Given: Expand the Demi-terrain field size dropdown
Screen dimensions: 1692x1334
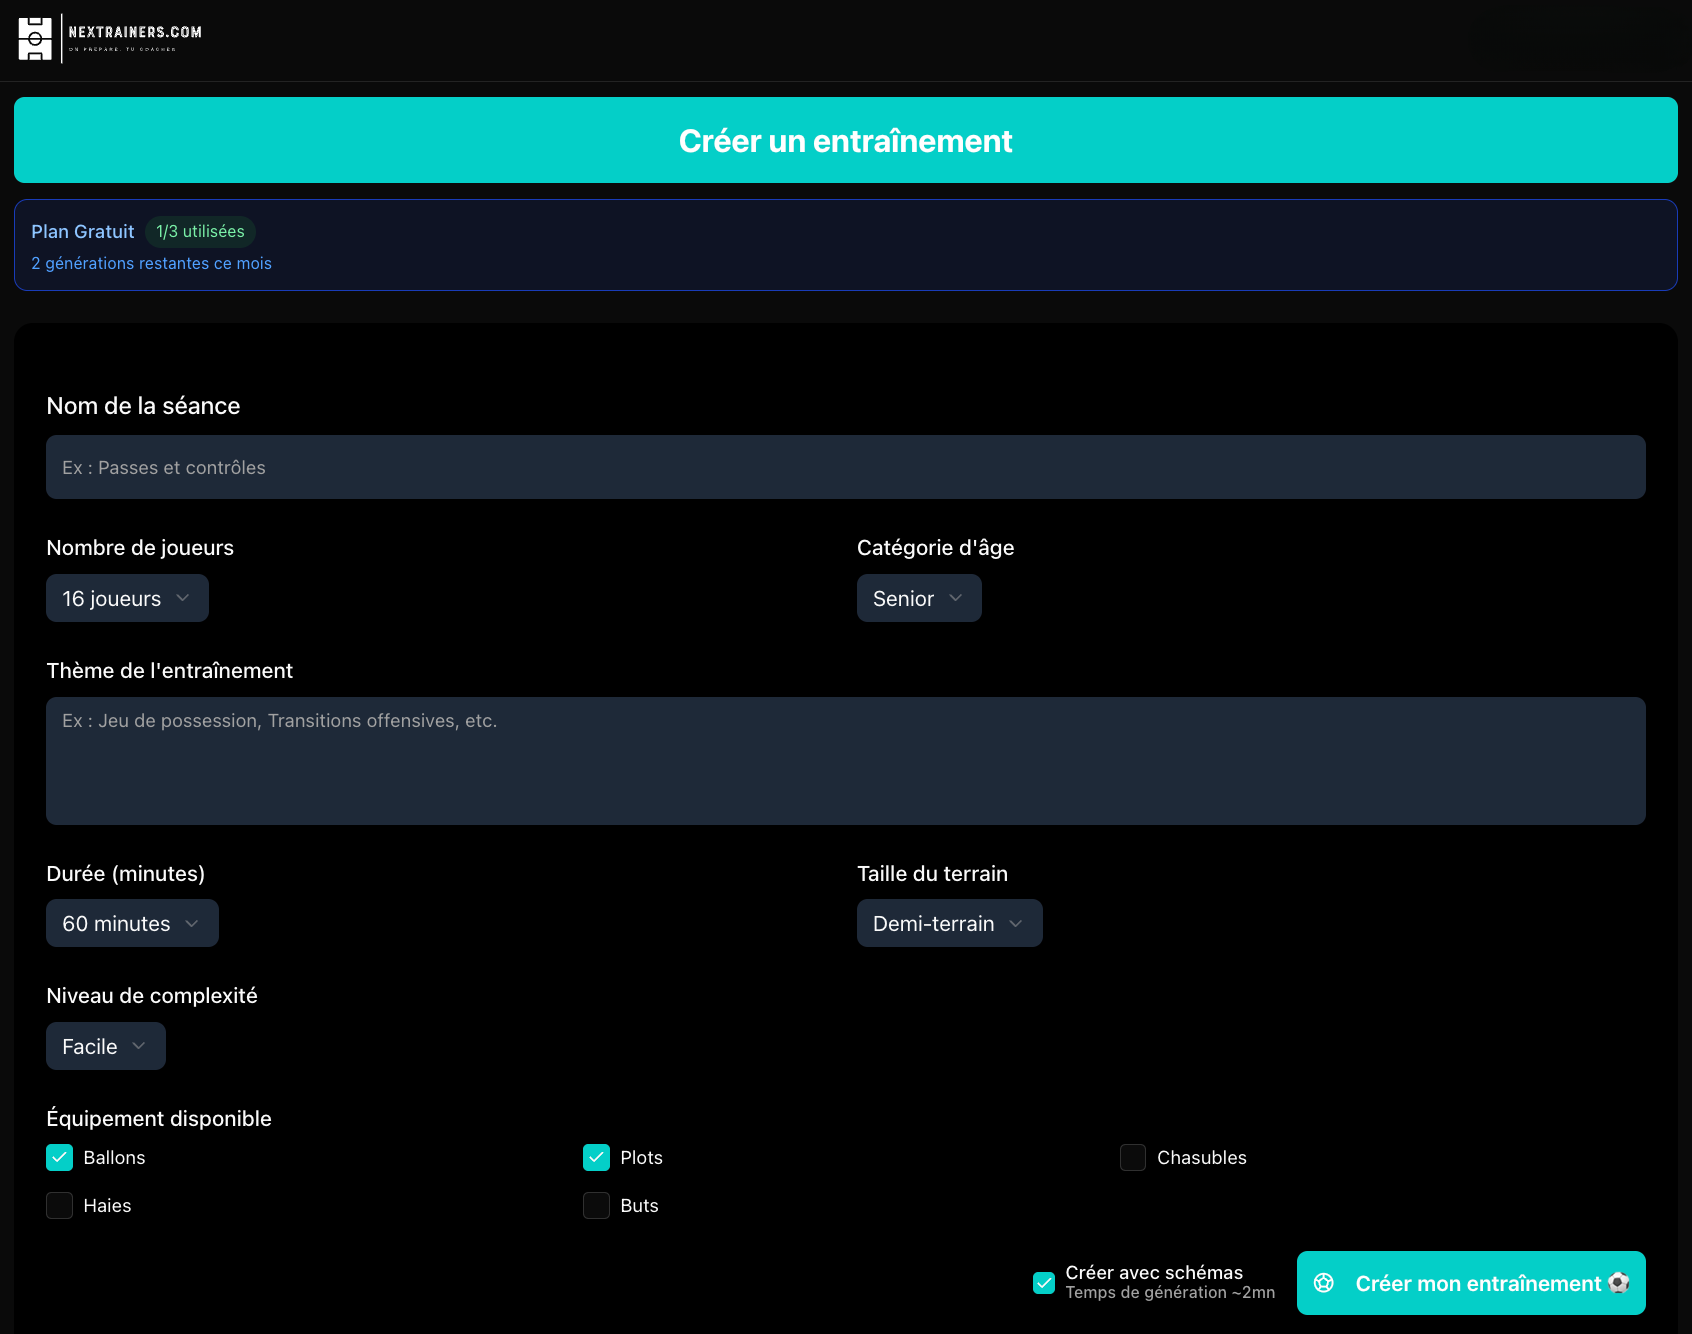Looking at the screenshot, I should click(x=949, y=923).
